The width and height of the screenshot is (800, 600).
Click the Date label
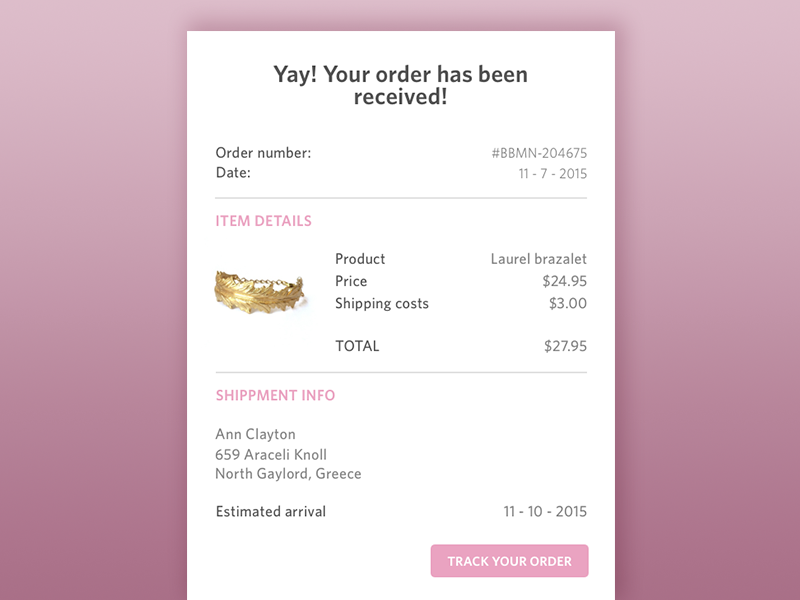click(233, 173)
